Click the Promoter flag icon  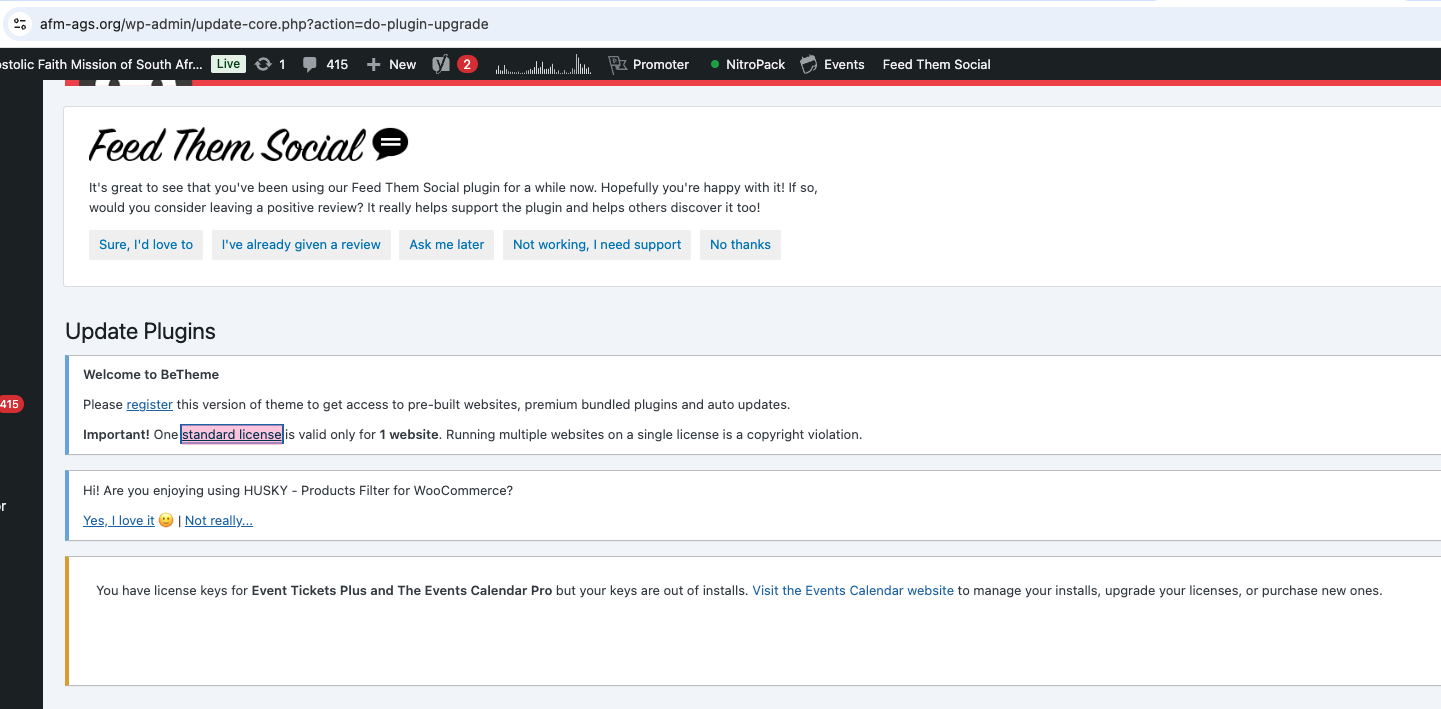coord(617,64)
